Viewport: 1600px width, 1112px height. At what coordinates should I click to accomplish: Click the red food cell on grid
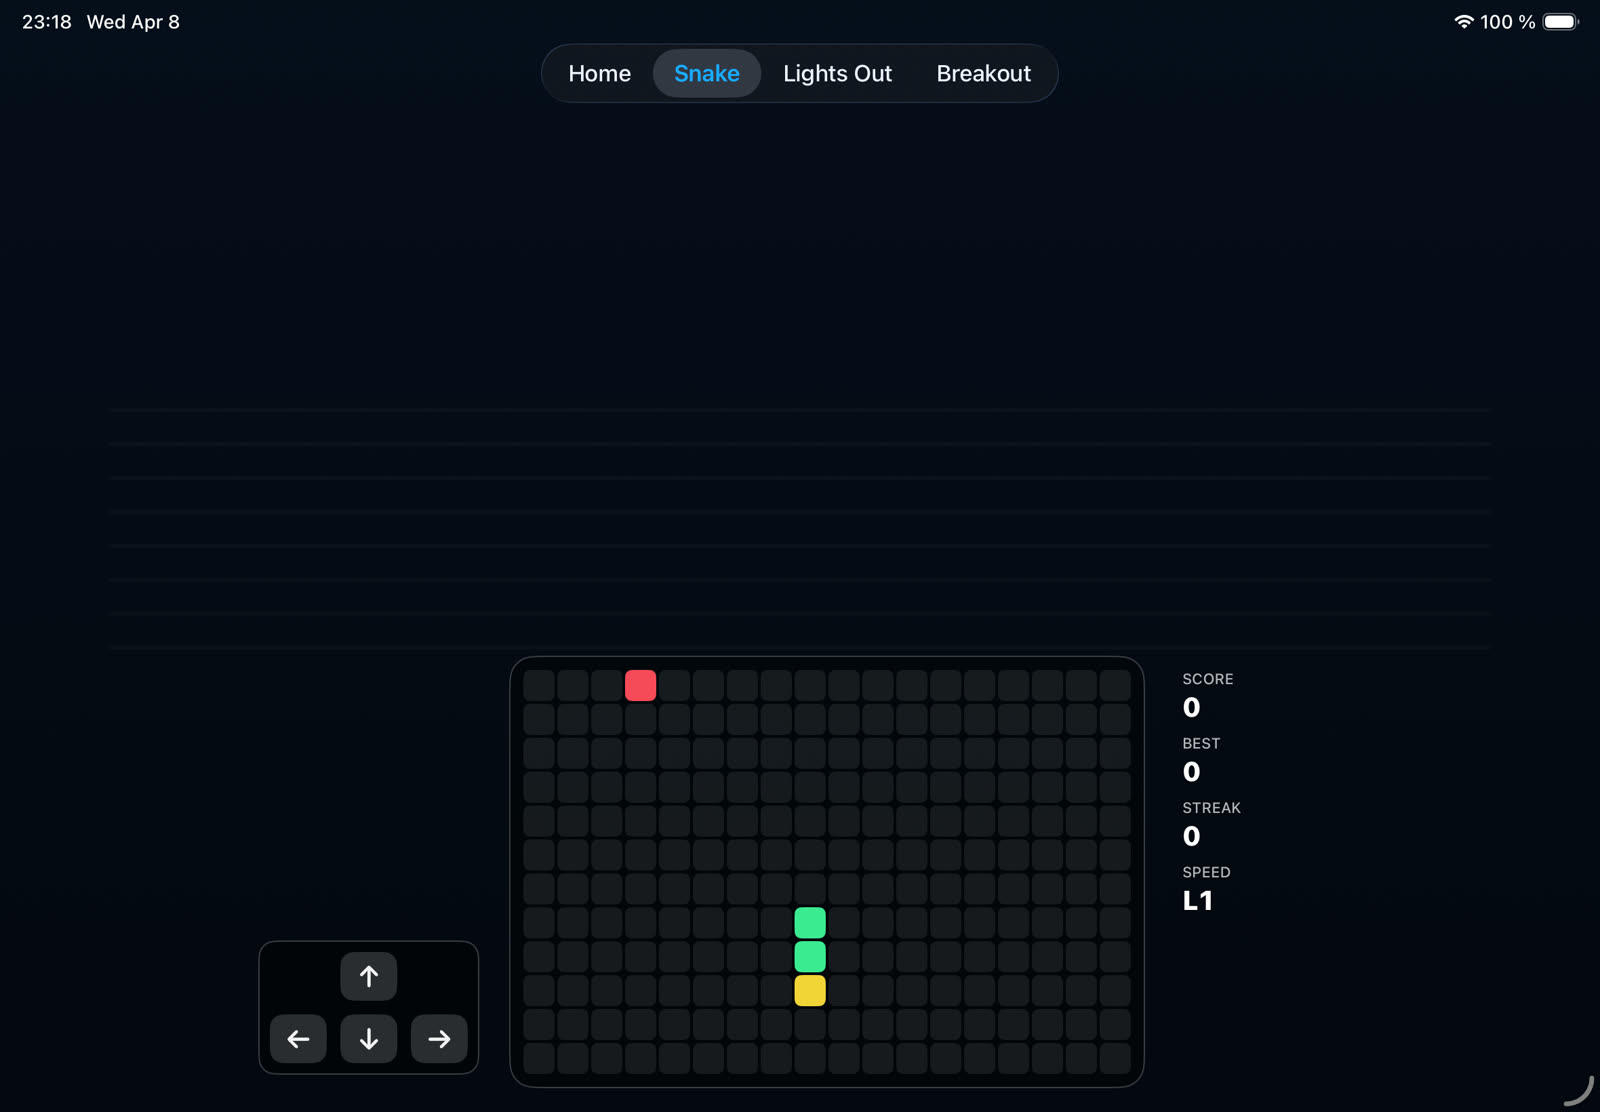640,686
